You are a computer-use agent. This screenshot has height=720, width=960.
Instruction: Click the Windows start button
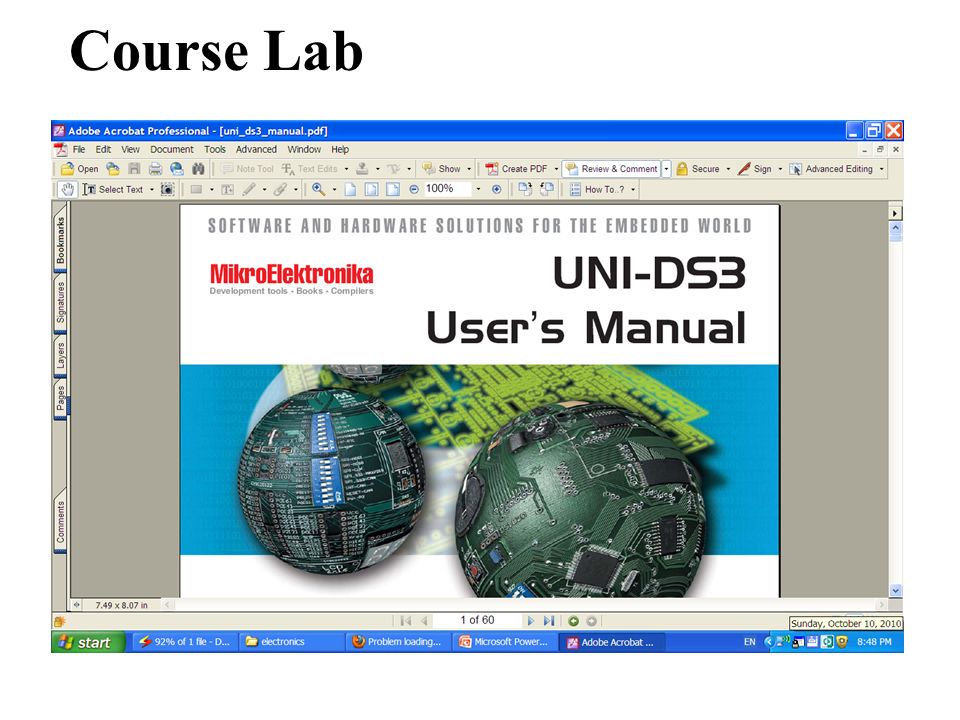[88, 642]
